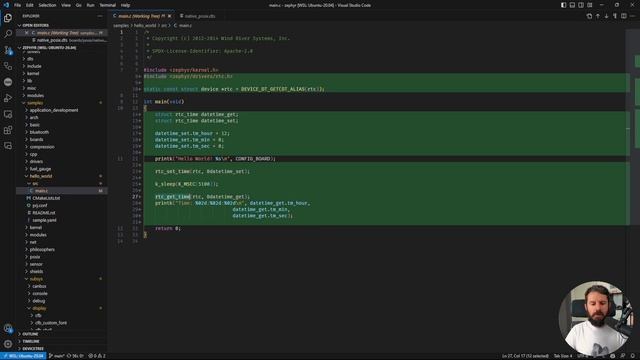Expand the philosophers folder
The width and height of the screenshot is (640, 360).
click(x=42, y=249)
